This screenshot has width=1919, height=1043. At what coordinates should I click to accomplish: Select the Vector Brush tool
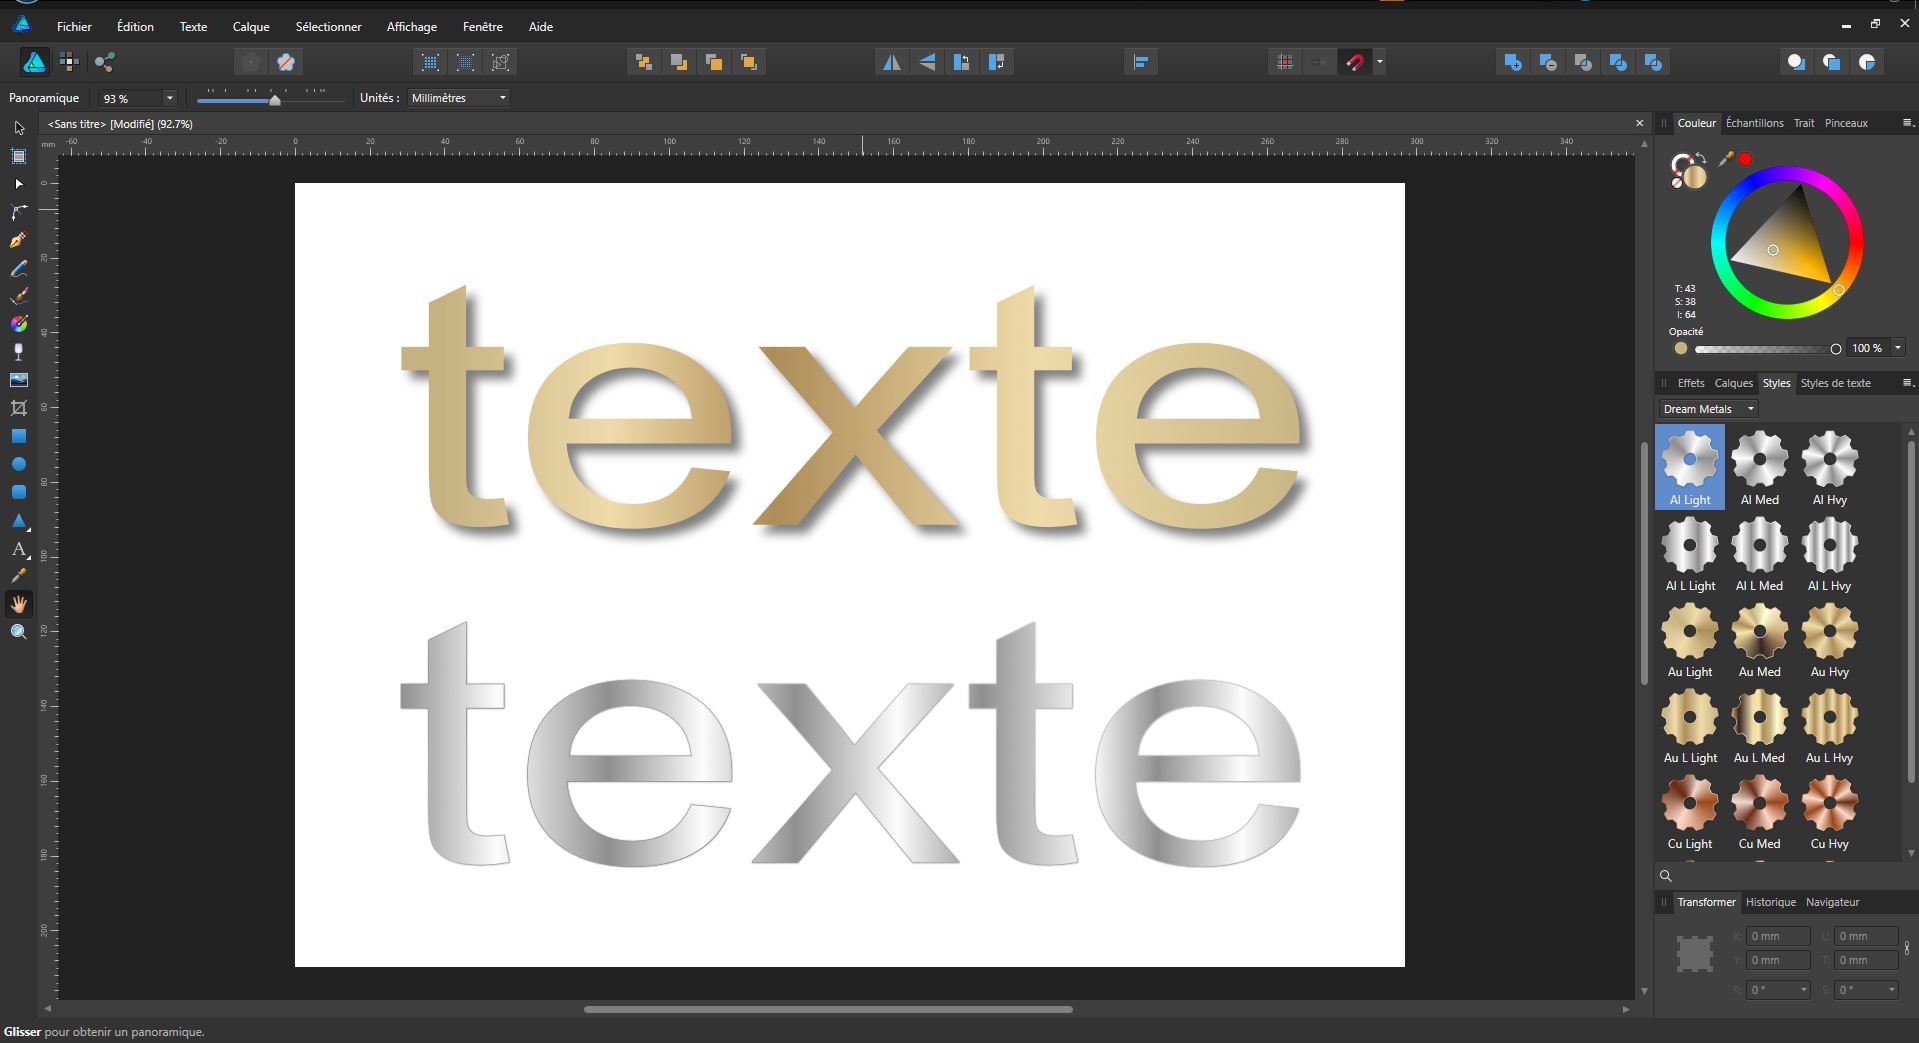coord(19,296)
